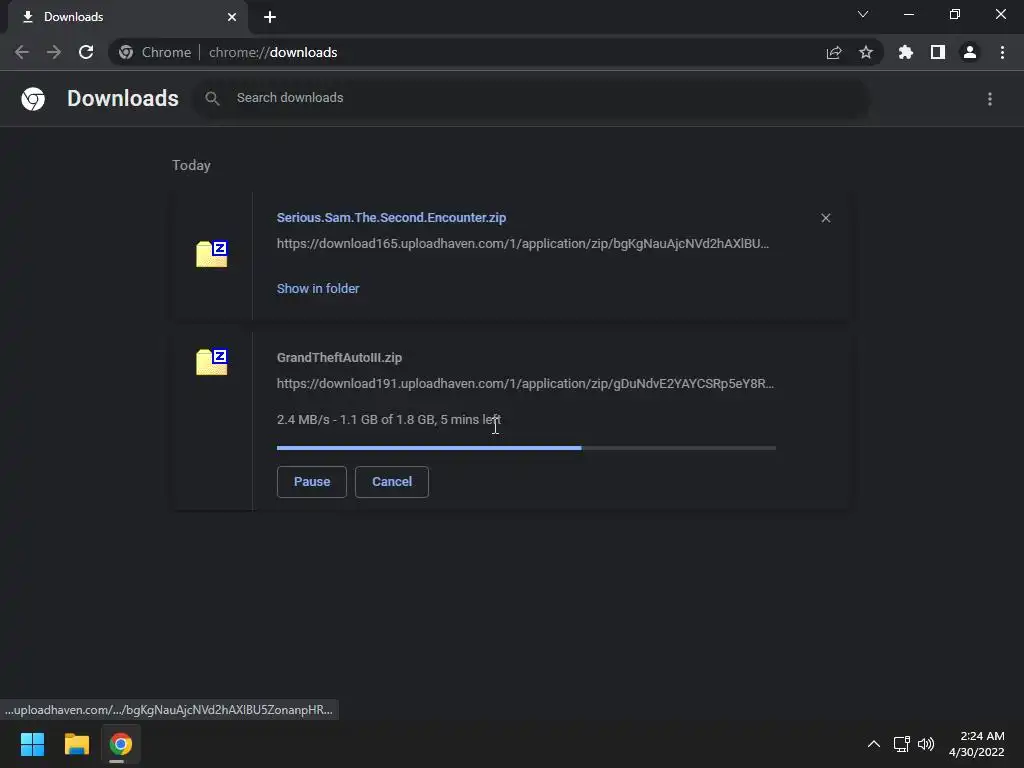Click the share page icon in address bar
This screenshot has width=1024, height=768.
coord(834,52)
